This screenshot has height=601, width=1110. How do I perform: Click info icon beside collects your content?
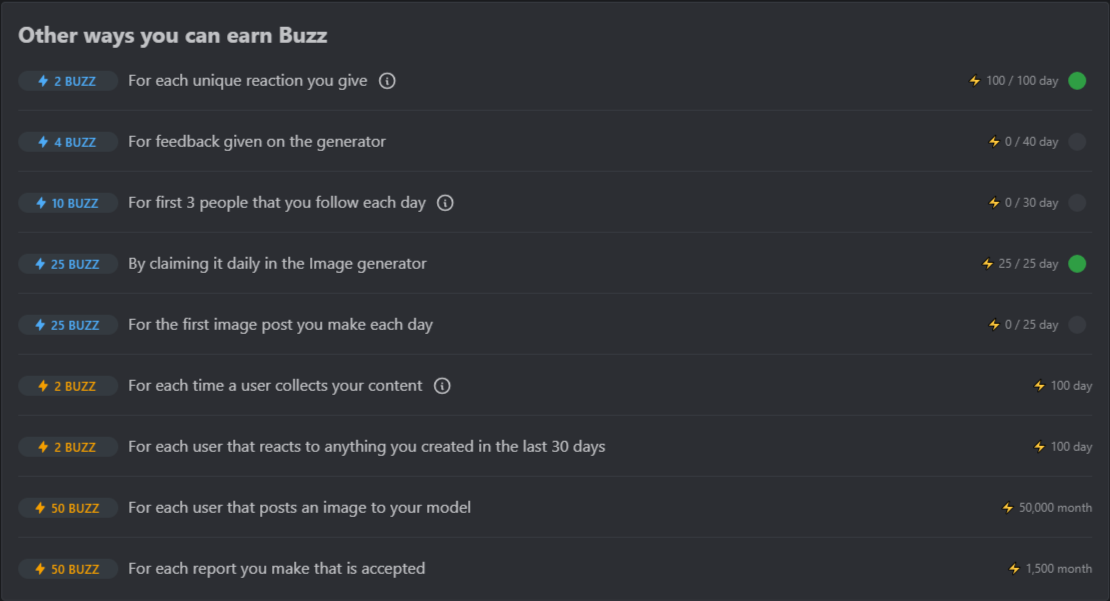click(x=442, y=386)
